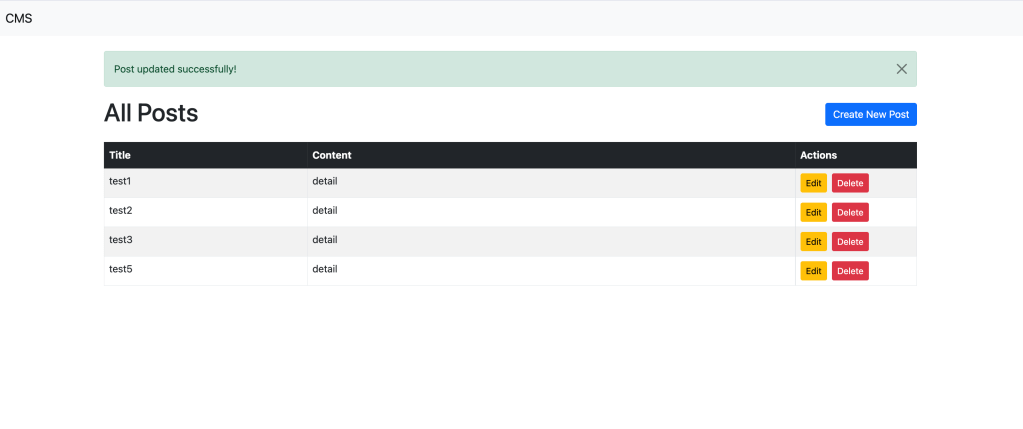
Task: Click the test3 title text
Action: pyautogui.click(x=120, y=240)
